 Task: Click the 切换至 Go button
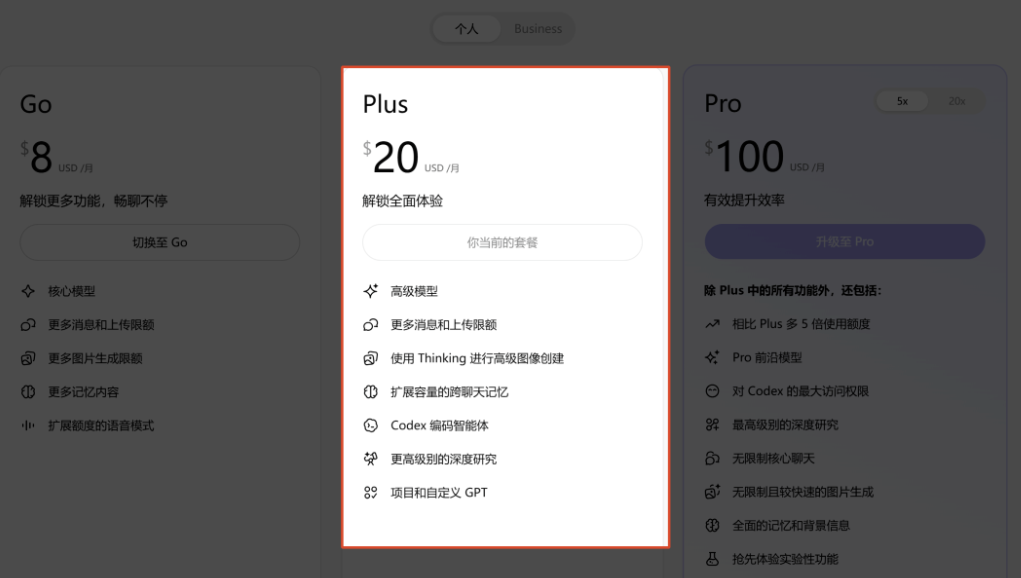click(x=160, y=242)
